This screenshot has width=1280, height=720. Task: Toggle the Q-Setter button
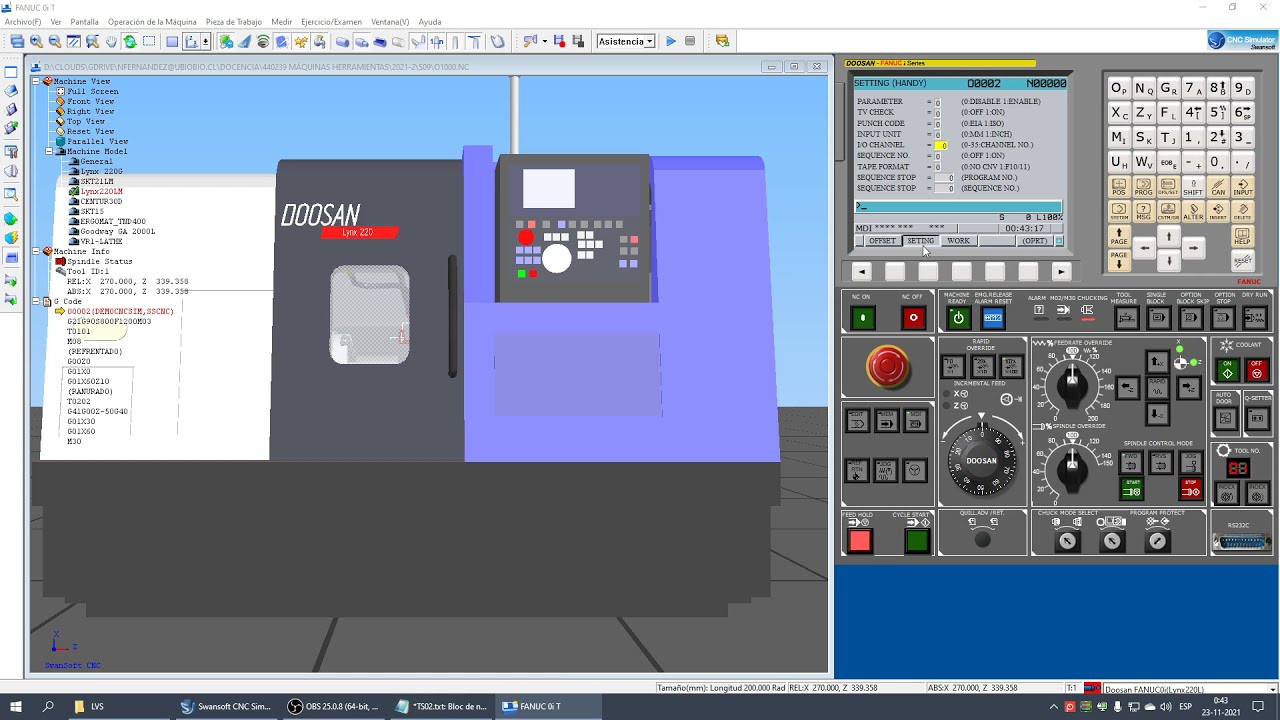pyautogui.click(x=1257, y=419)
